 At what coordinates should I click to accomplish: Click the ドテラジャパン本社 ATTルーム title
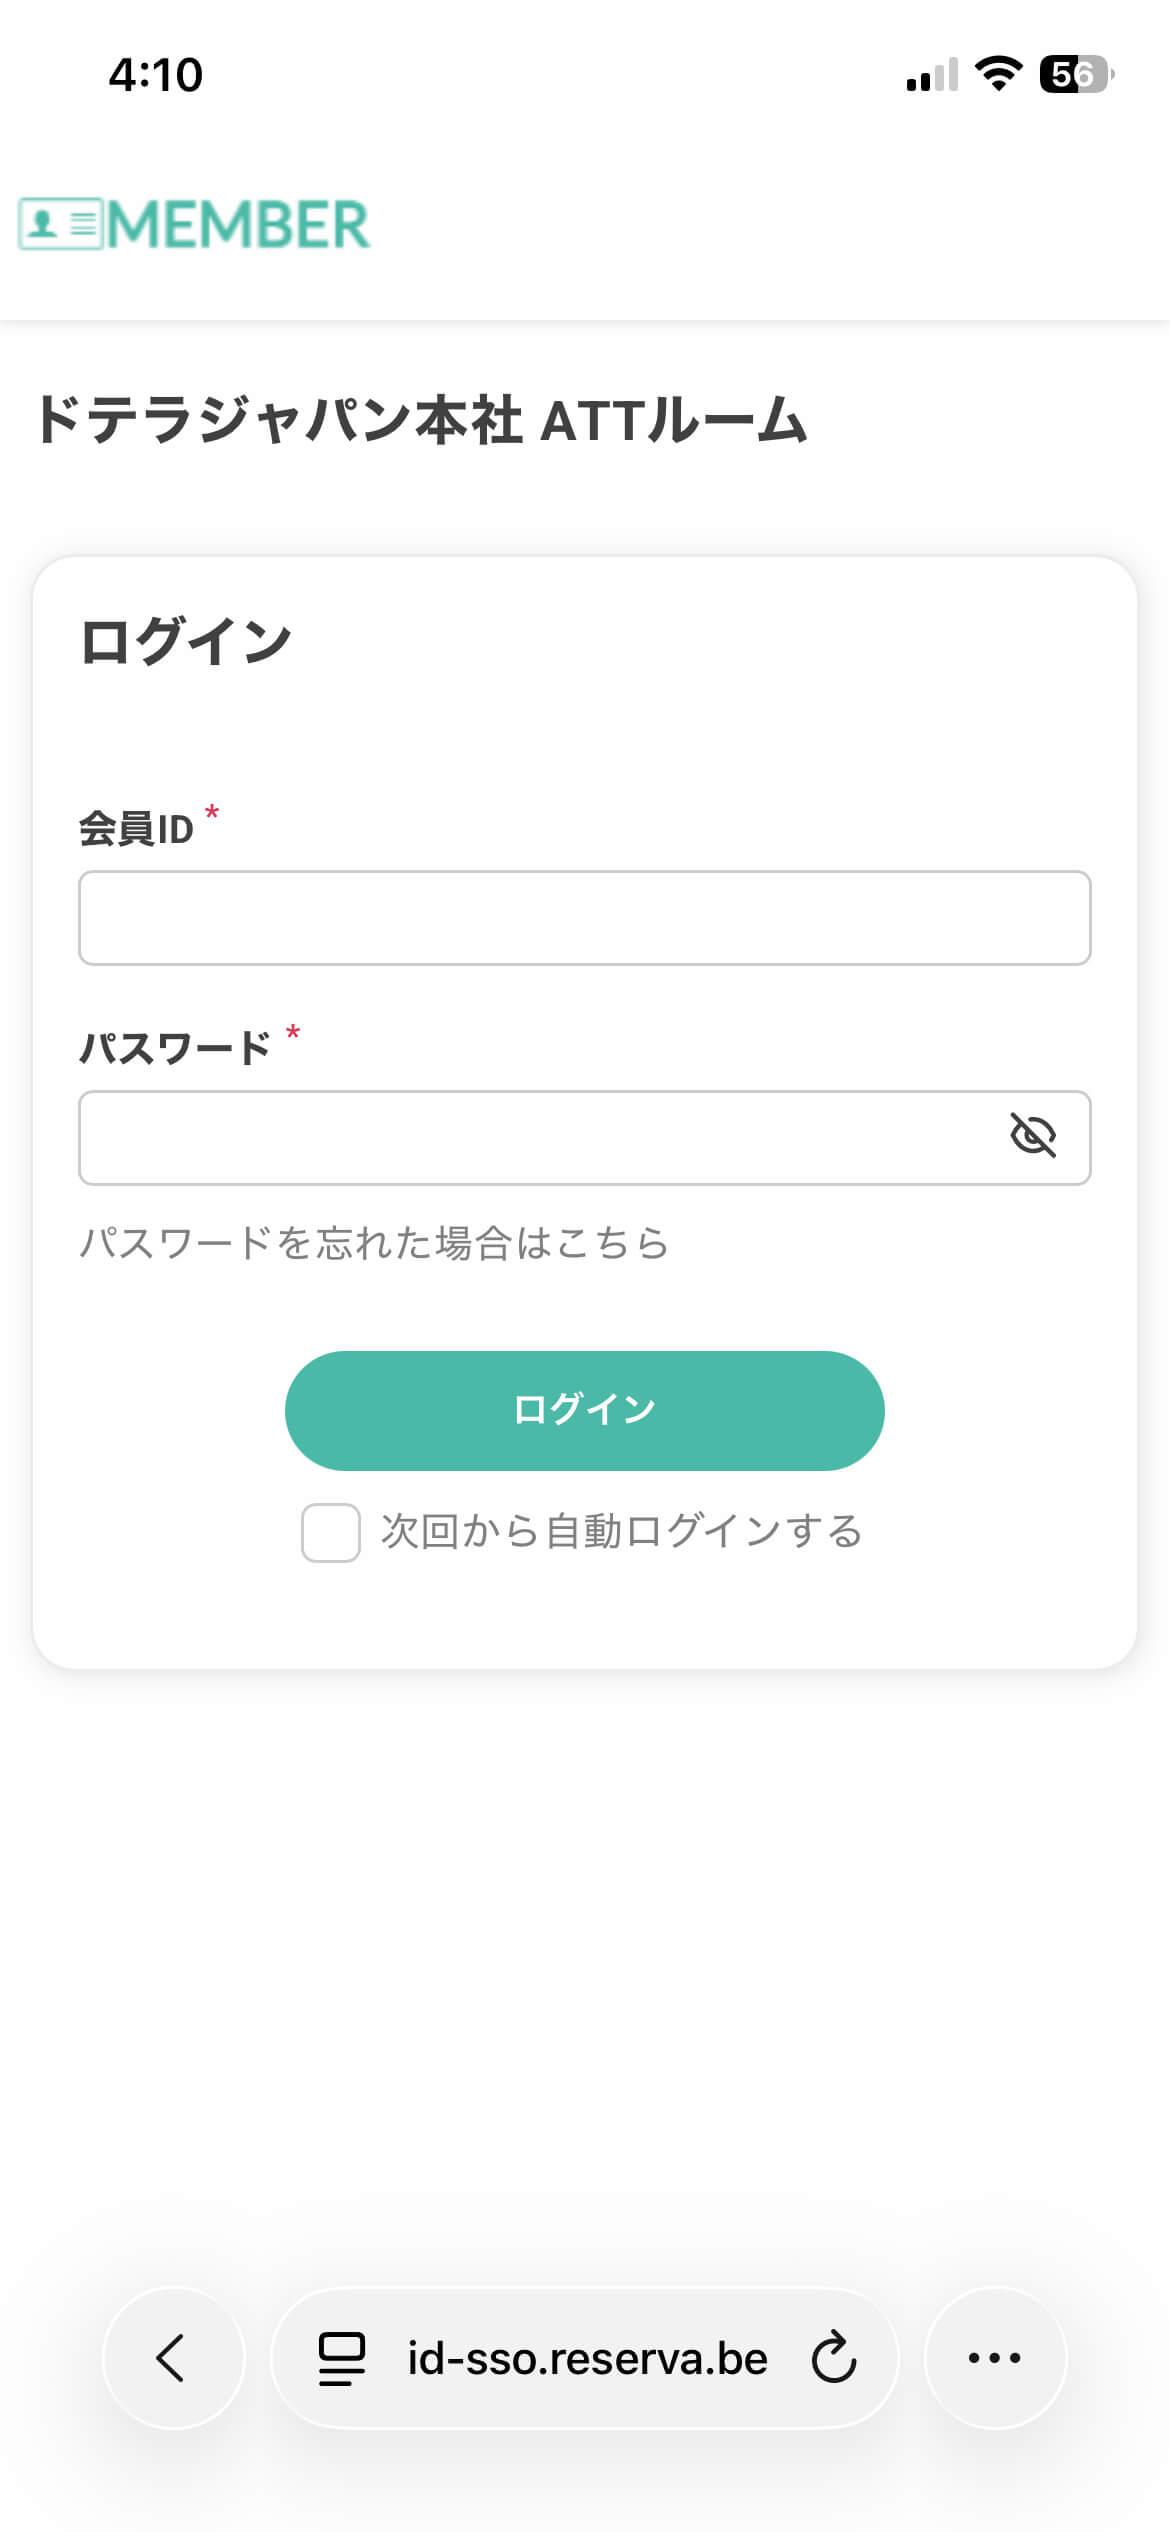(x=421, y=420)
